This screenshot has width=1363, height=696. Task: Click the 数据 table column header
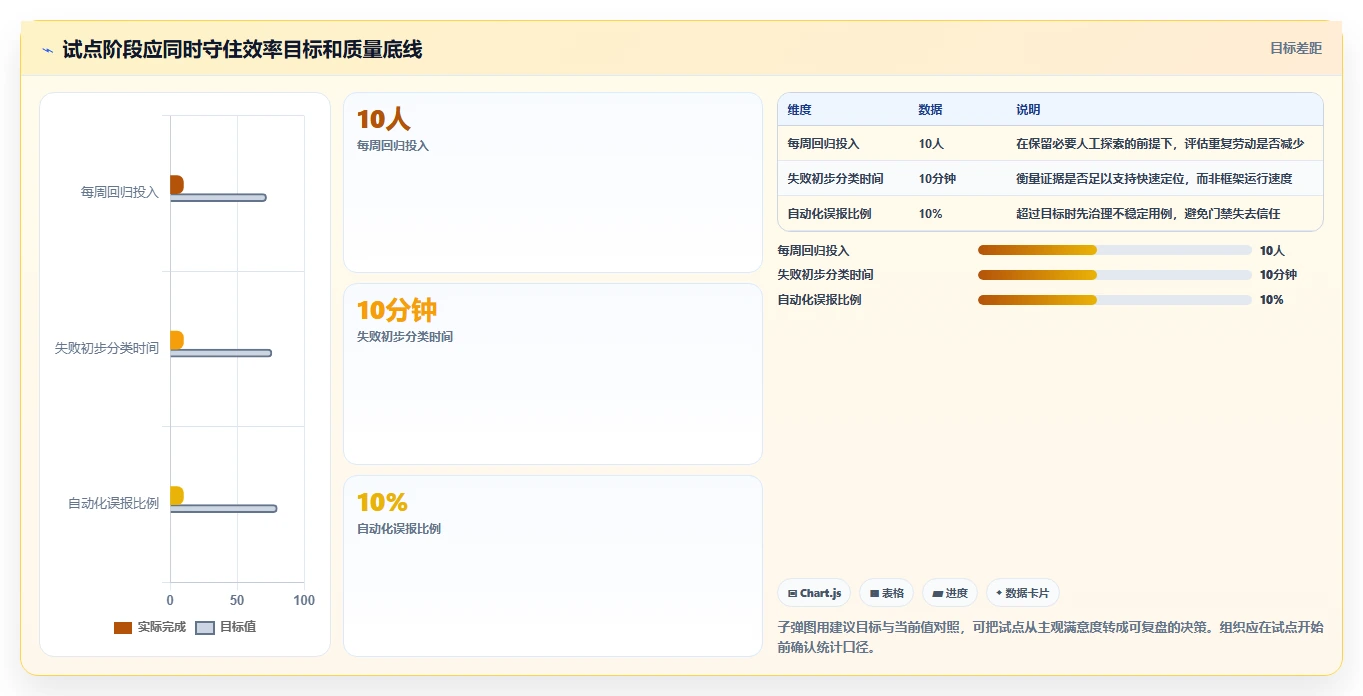930,109
